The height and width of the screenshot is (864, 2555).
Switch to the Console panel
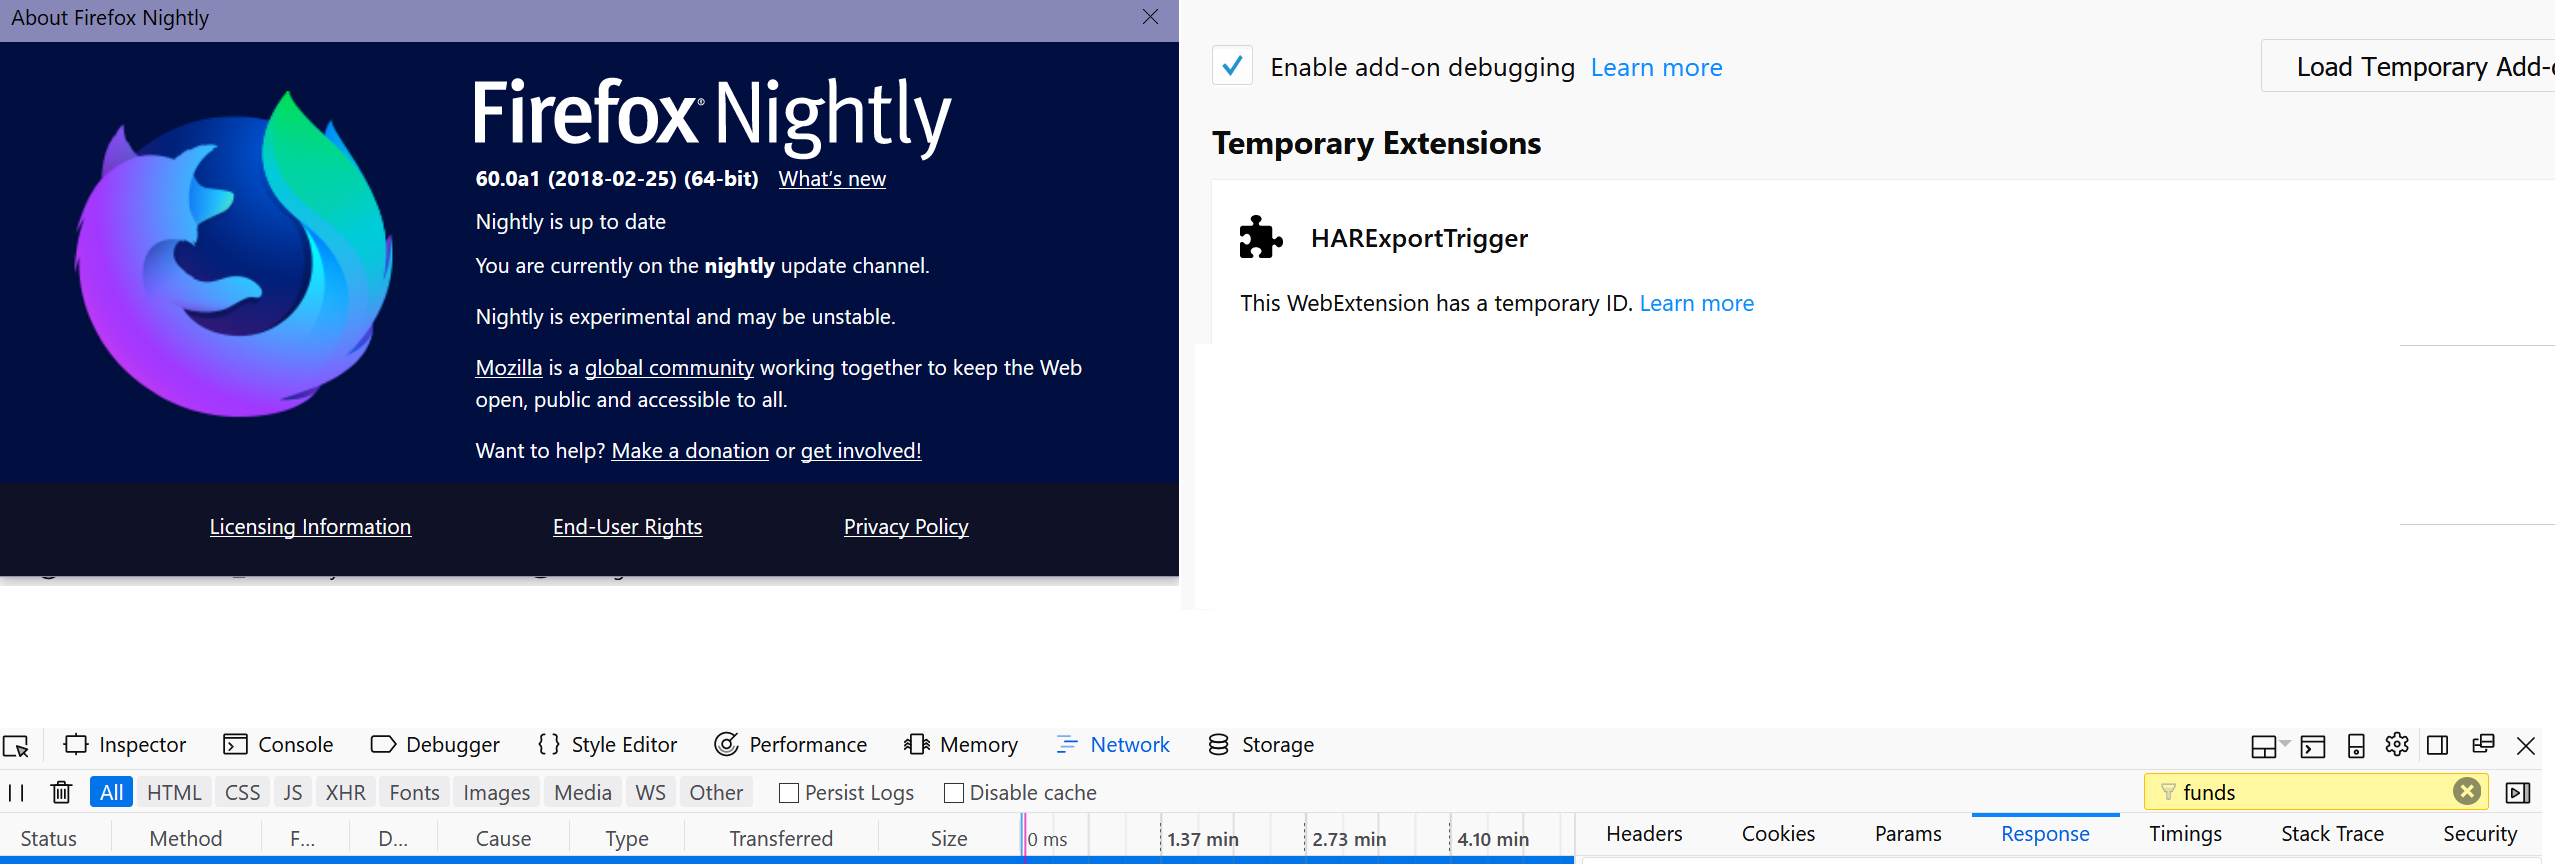[x=278, y=745]
